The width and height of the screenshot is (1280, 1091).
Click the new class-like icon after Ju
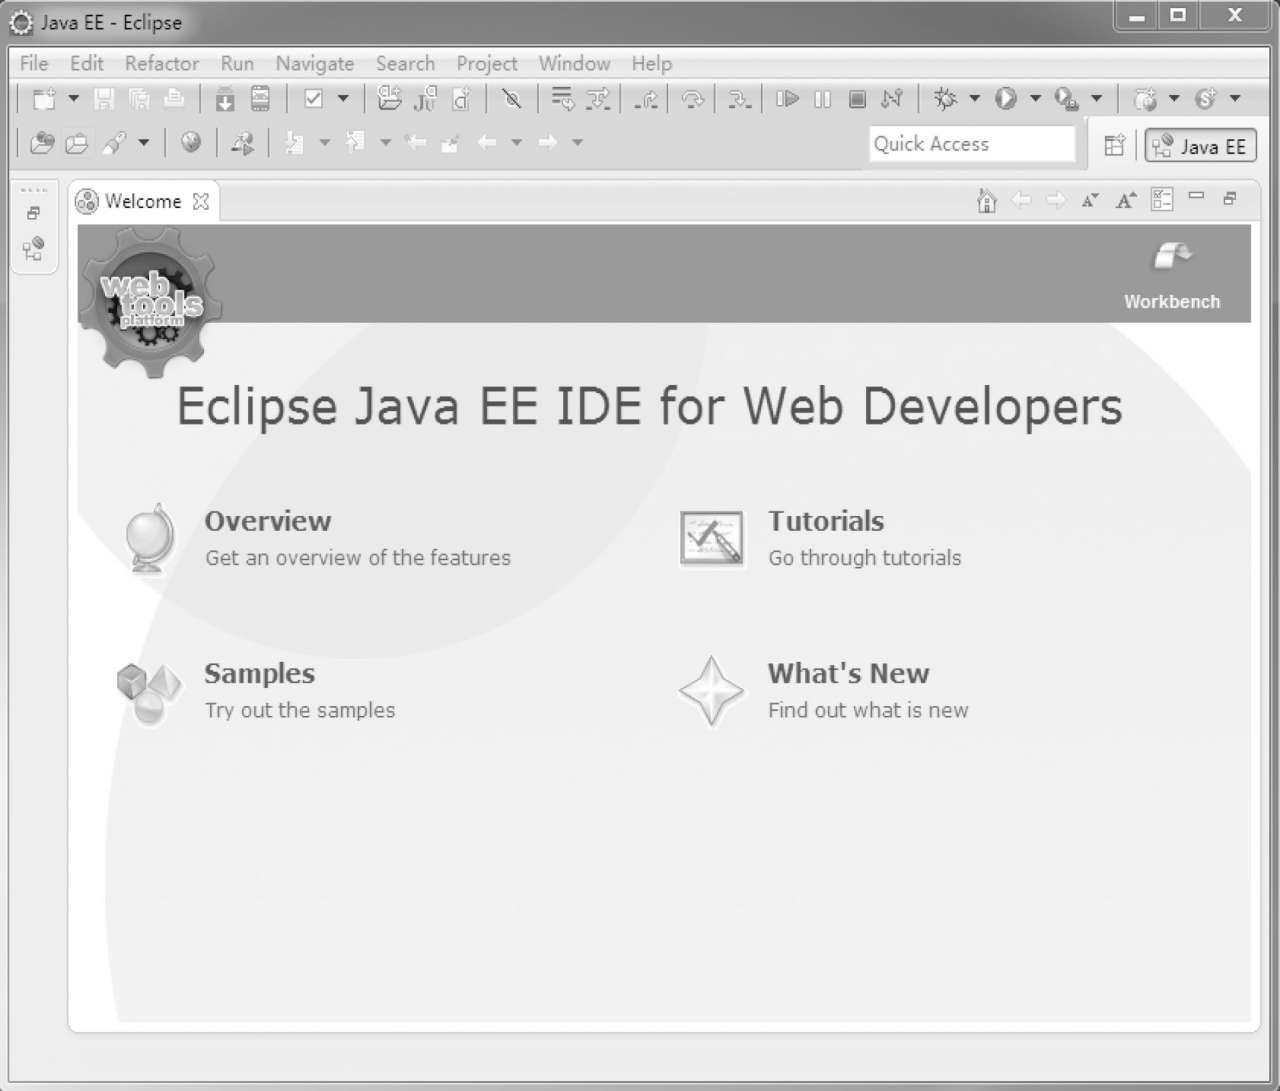coord(461,99)
